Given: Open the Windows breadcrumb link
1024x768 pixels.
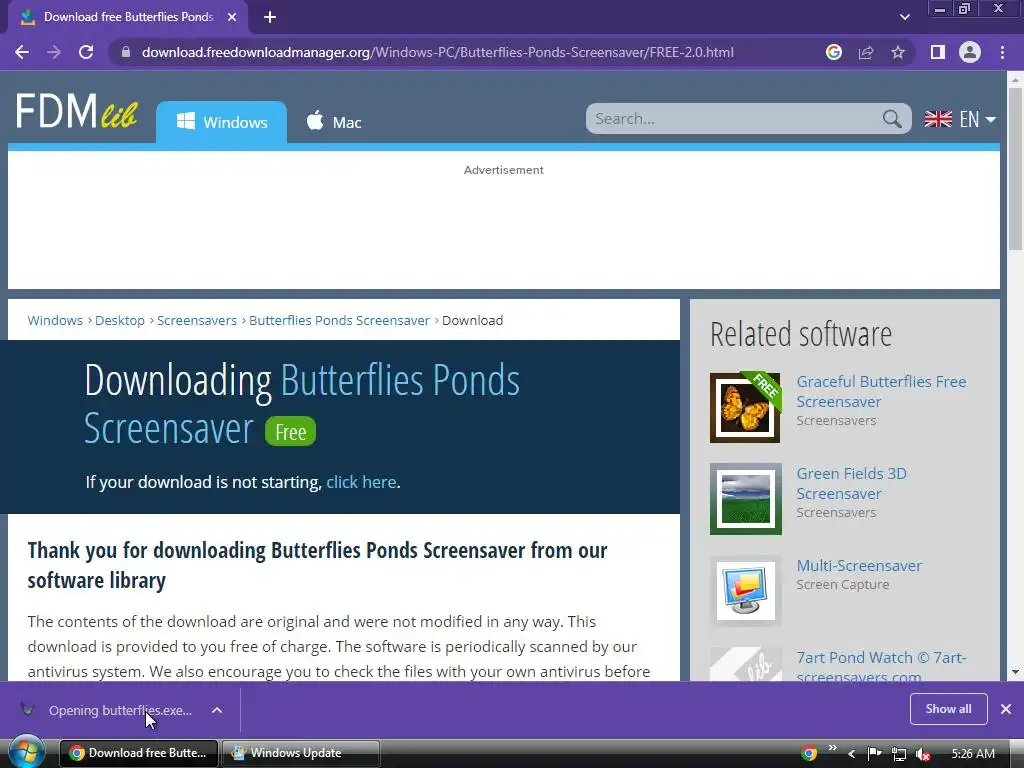Looking at the screenshot, I should tap(55, 321).
